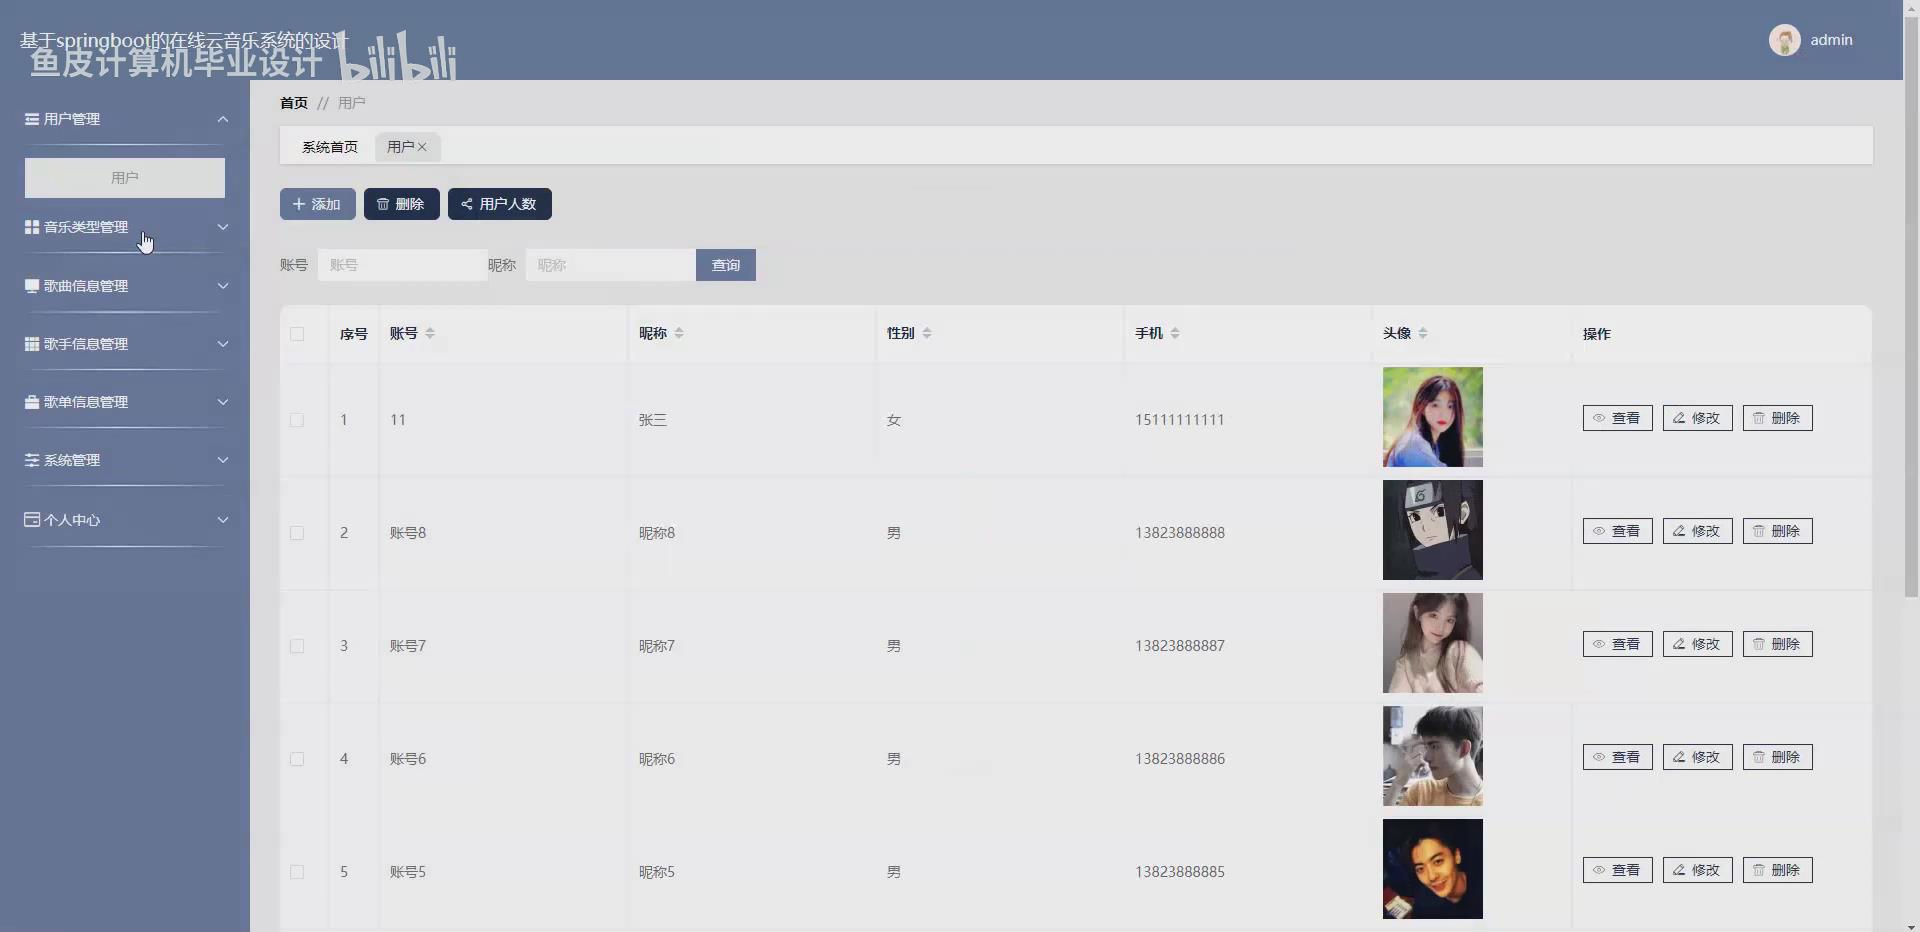Screen dimensions: 1920x932
Task: Focus the 账号 search input field
Action: click(x=403, y=265)
